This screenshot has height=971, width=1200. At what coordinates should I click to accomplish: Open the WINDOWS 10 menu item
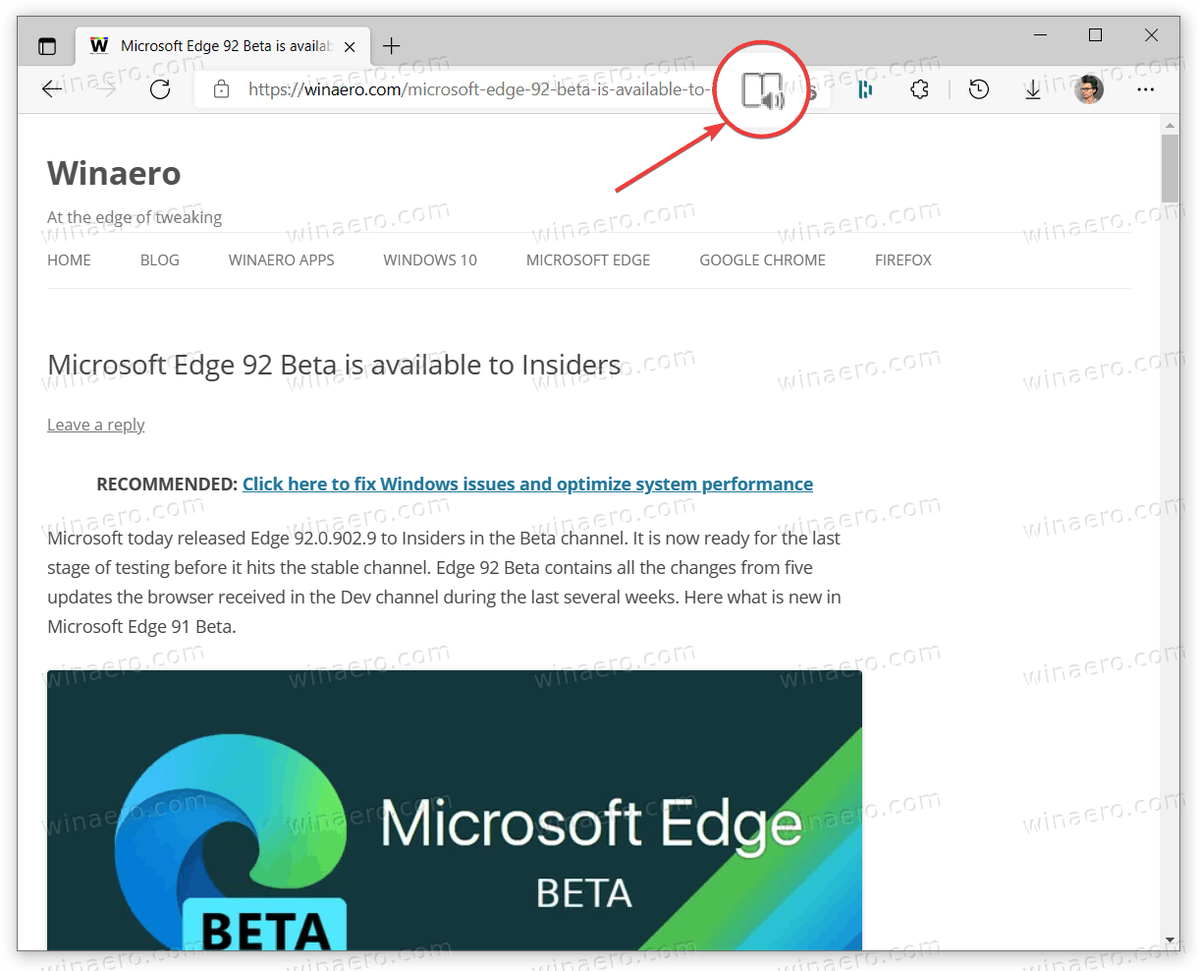pos(430,260)
